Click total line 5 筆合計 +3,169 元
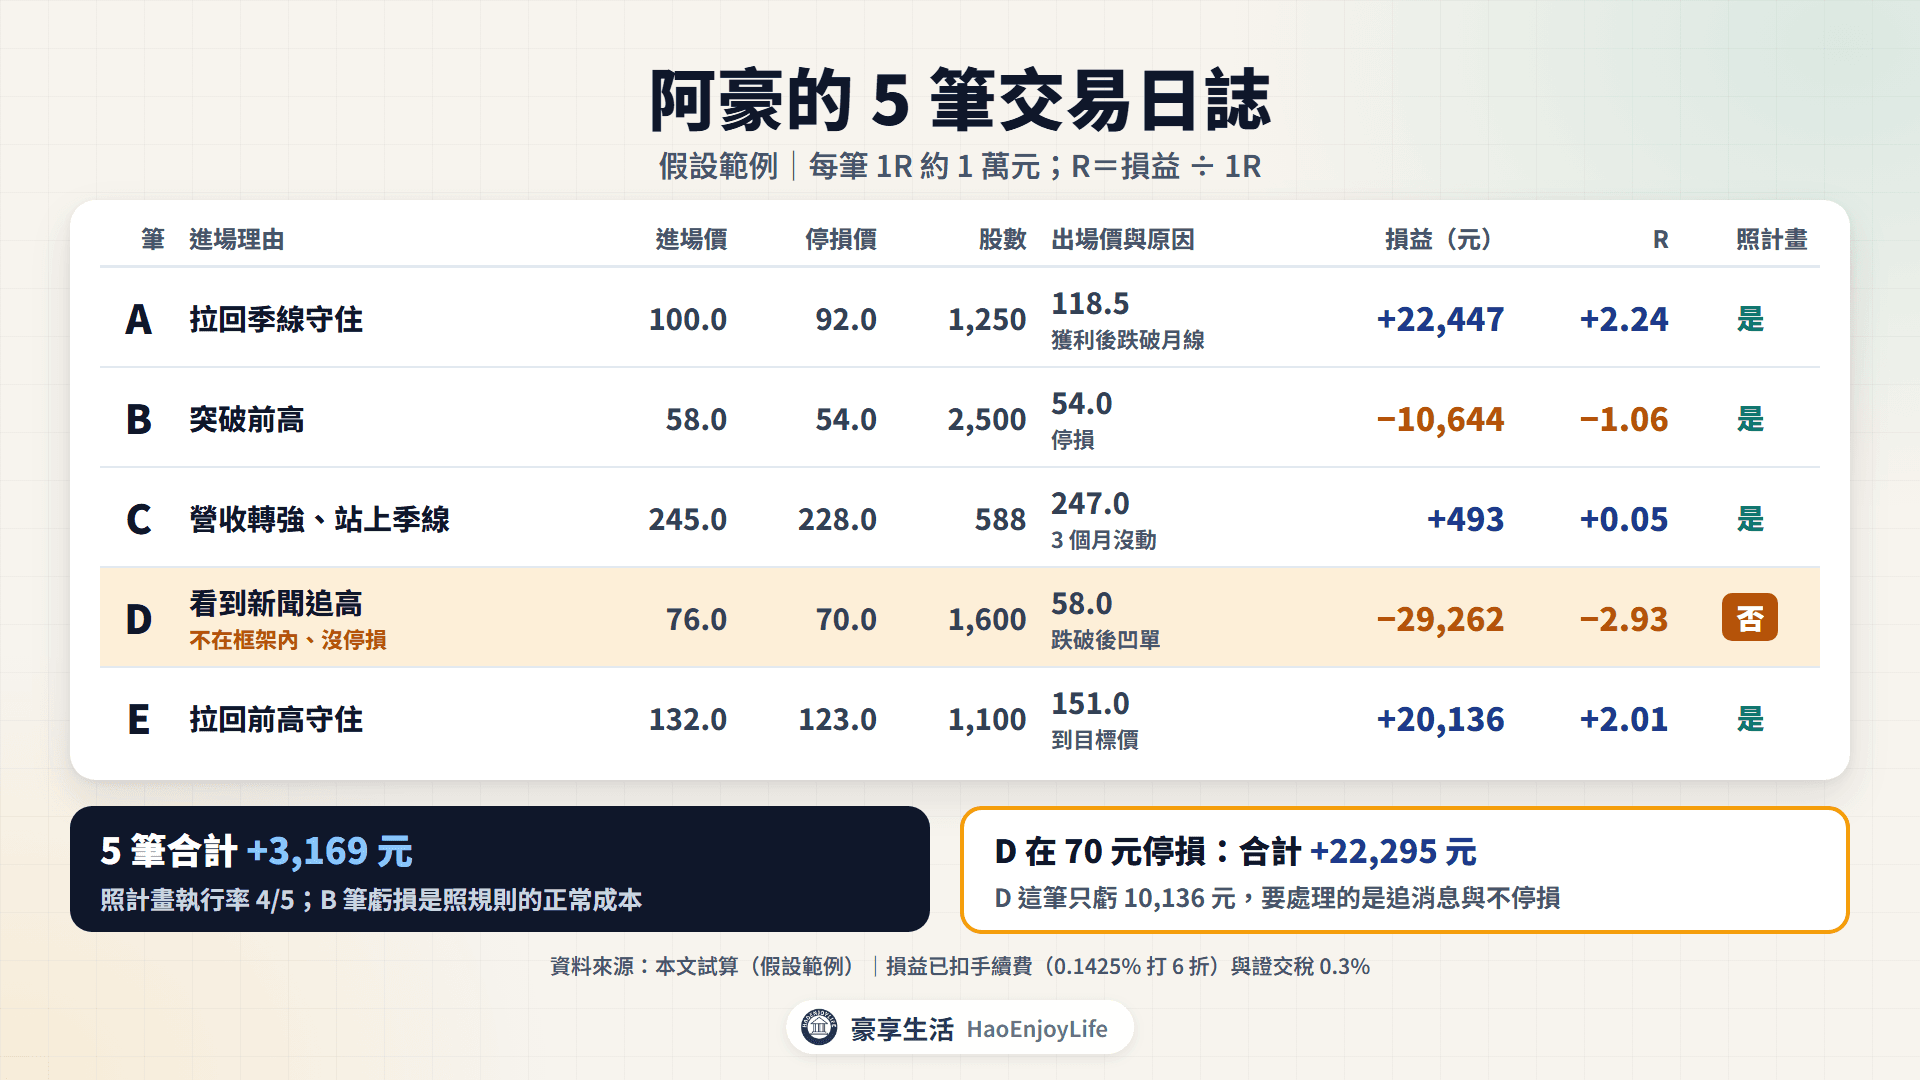 click(x=256, y=851)
